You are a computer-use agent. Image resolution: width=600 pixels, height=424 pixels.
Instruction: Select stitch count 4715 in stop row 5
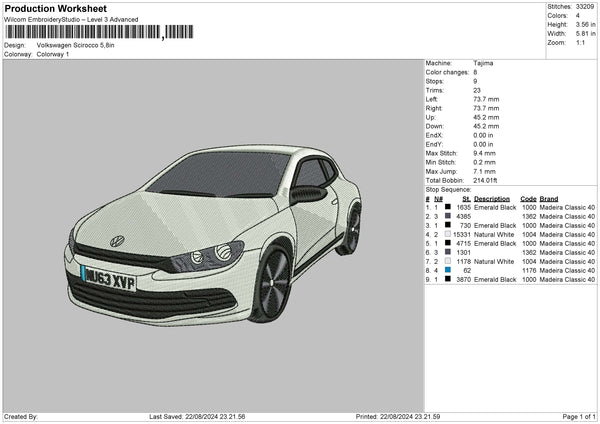pyautogui.click(x=463, y=243)
